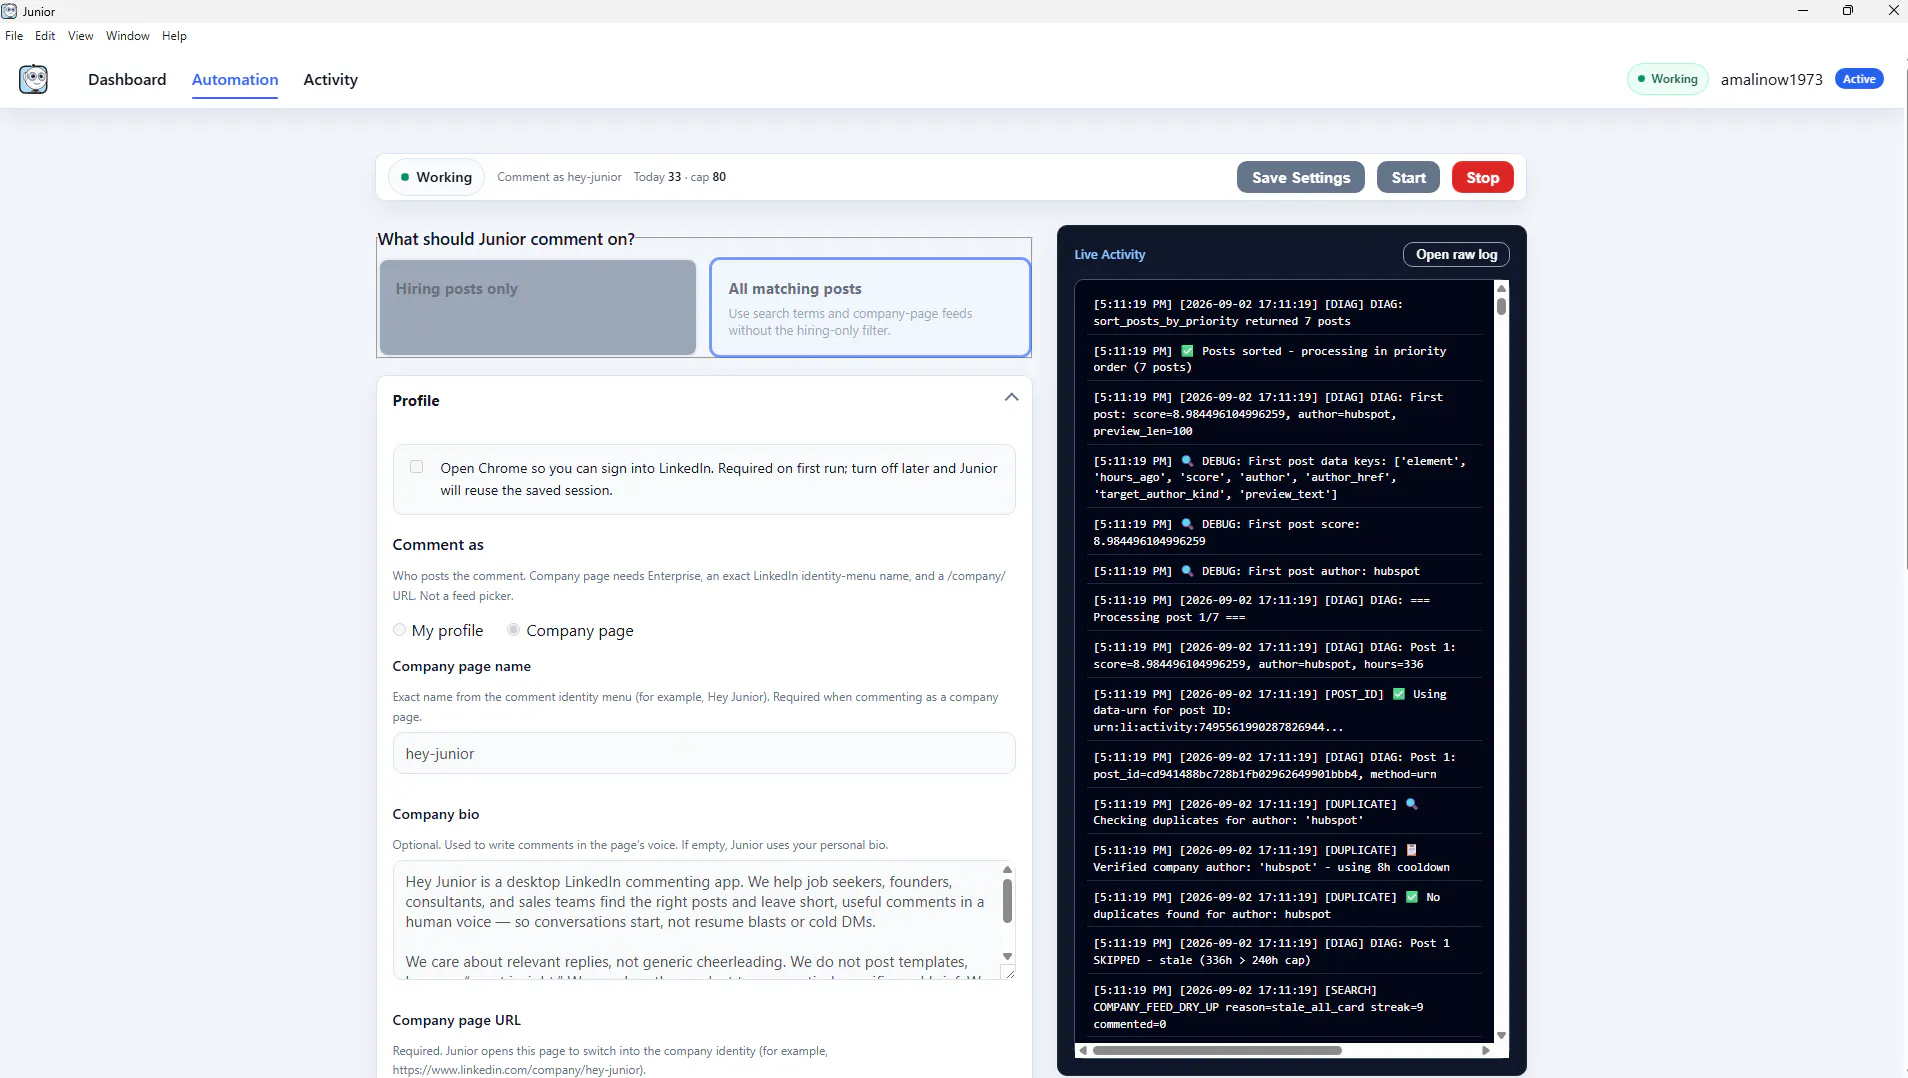Viewport: 1908px width, 1078px height.
Task: Choose the All matching posts card
Action: click(x=870, y=307)
